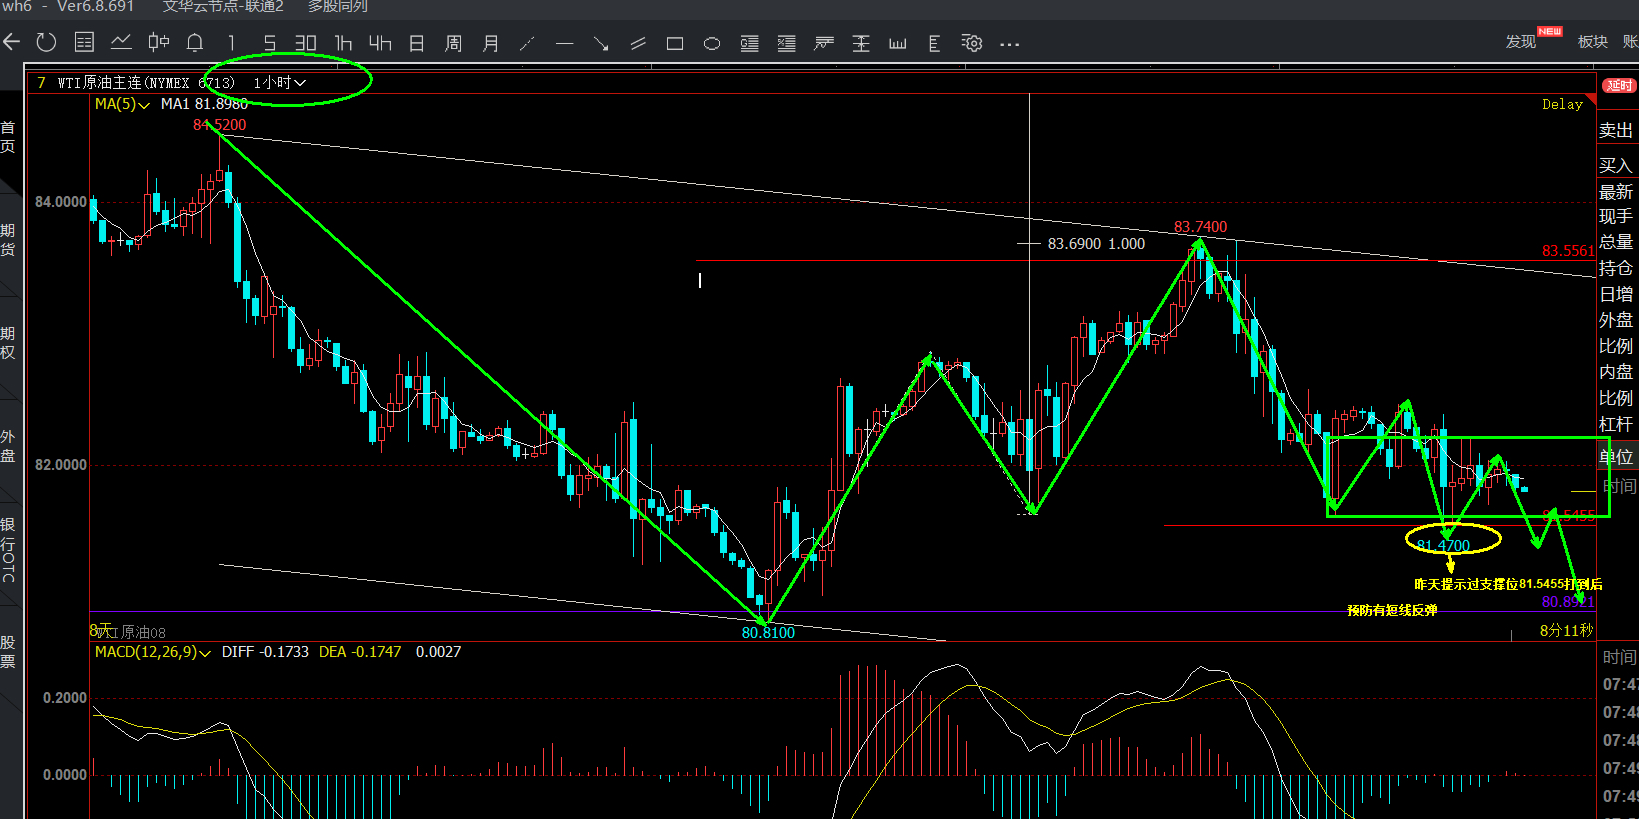Switch to time-sharing line chart icon

coord(121,42)
